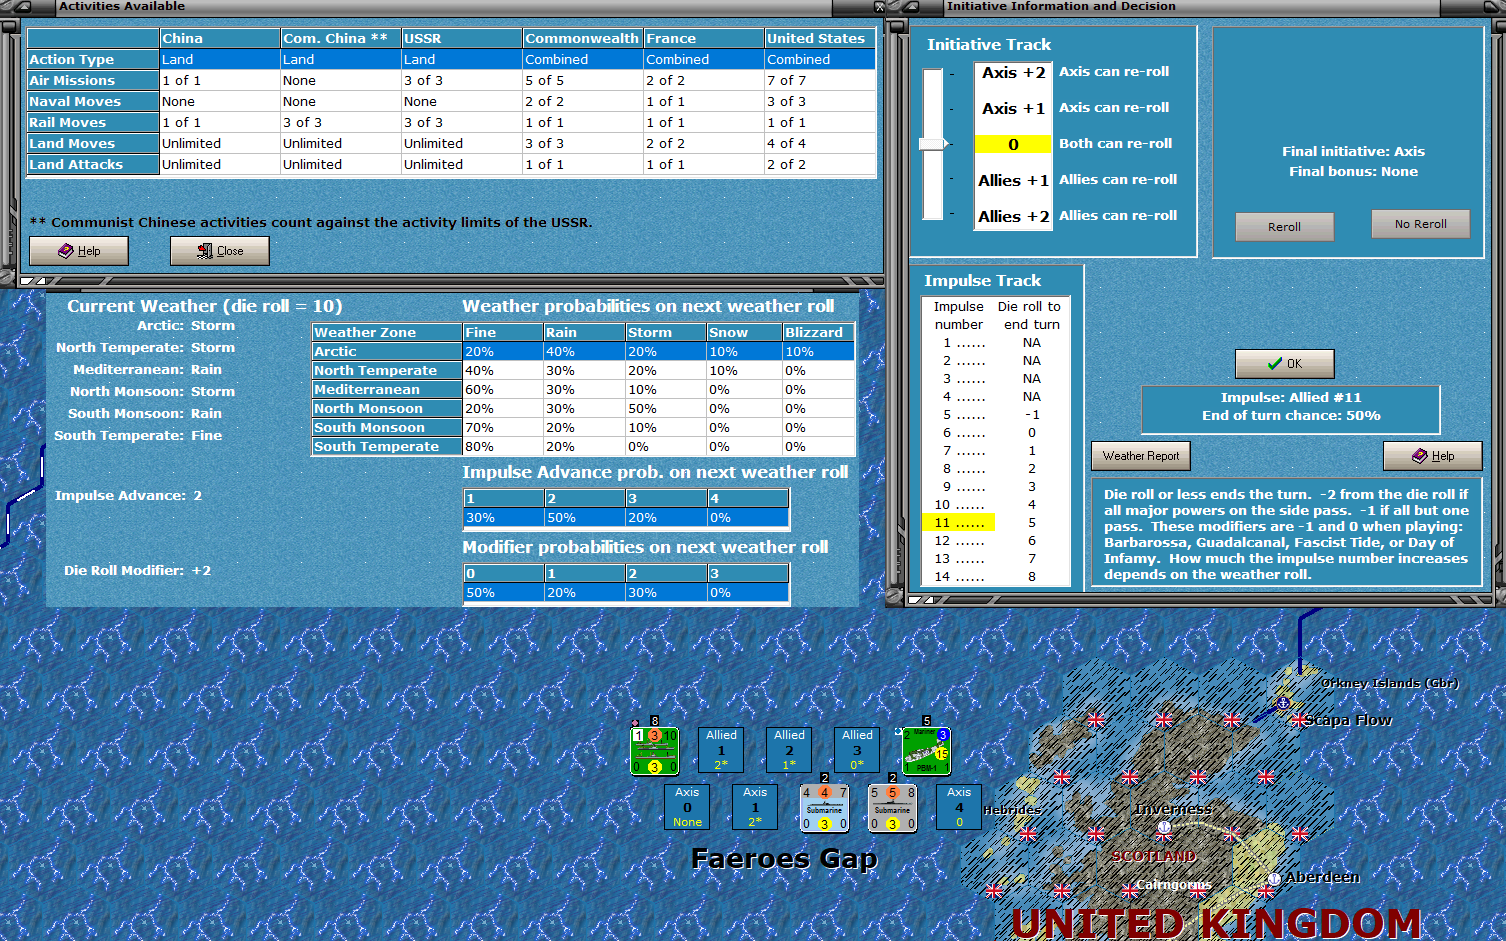Click the book icon on Activities Help button
The image size is (1506, 941).
pyautogui.click(x=66, y=251)
